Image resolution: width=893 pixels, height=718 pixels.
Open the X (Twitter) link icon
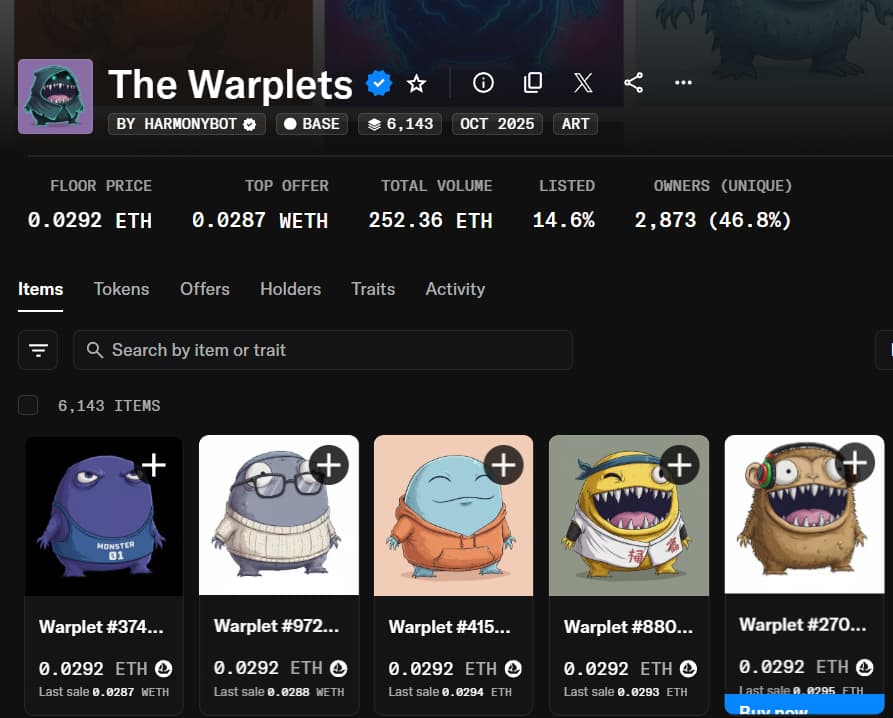[583, 83]
